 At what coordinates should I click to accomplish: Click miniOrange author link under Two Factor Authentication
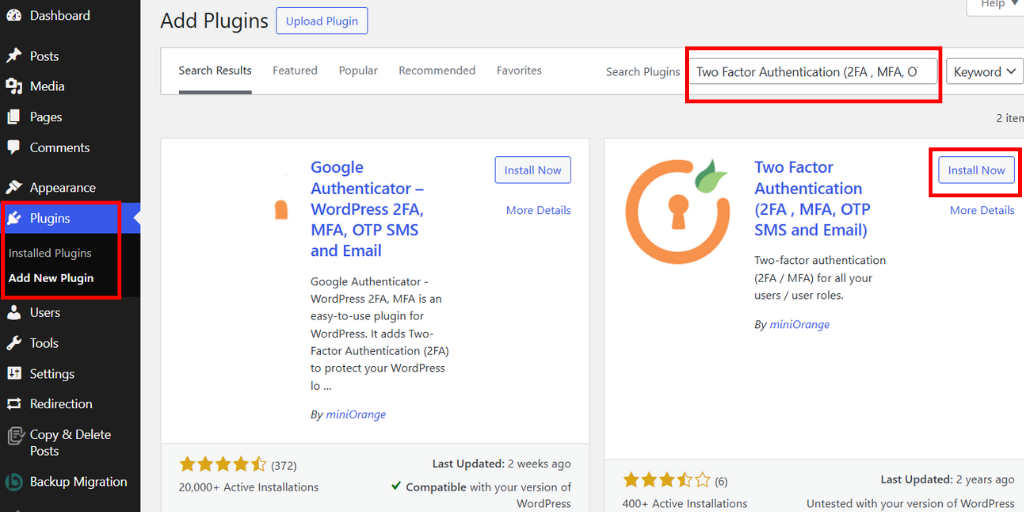click(x=799, y=325)
